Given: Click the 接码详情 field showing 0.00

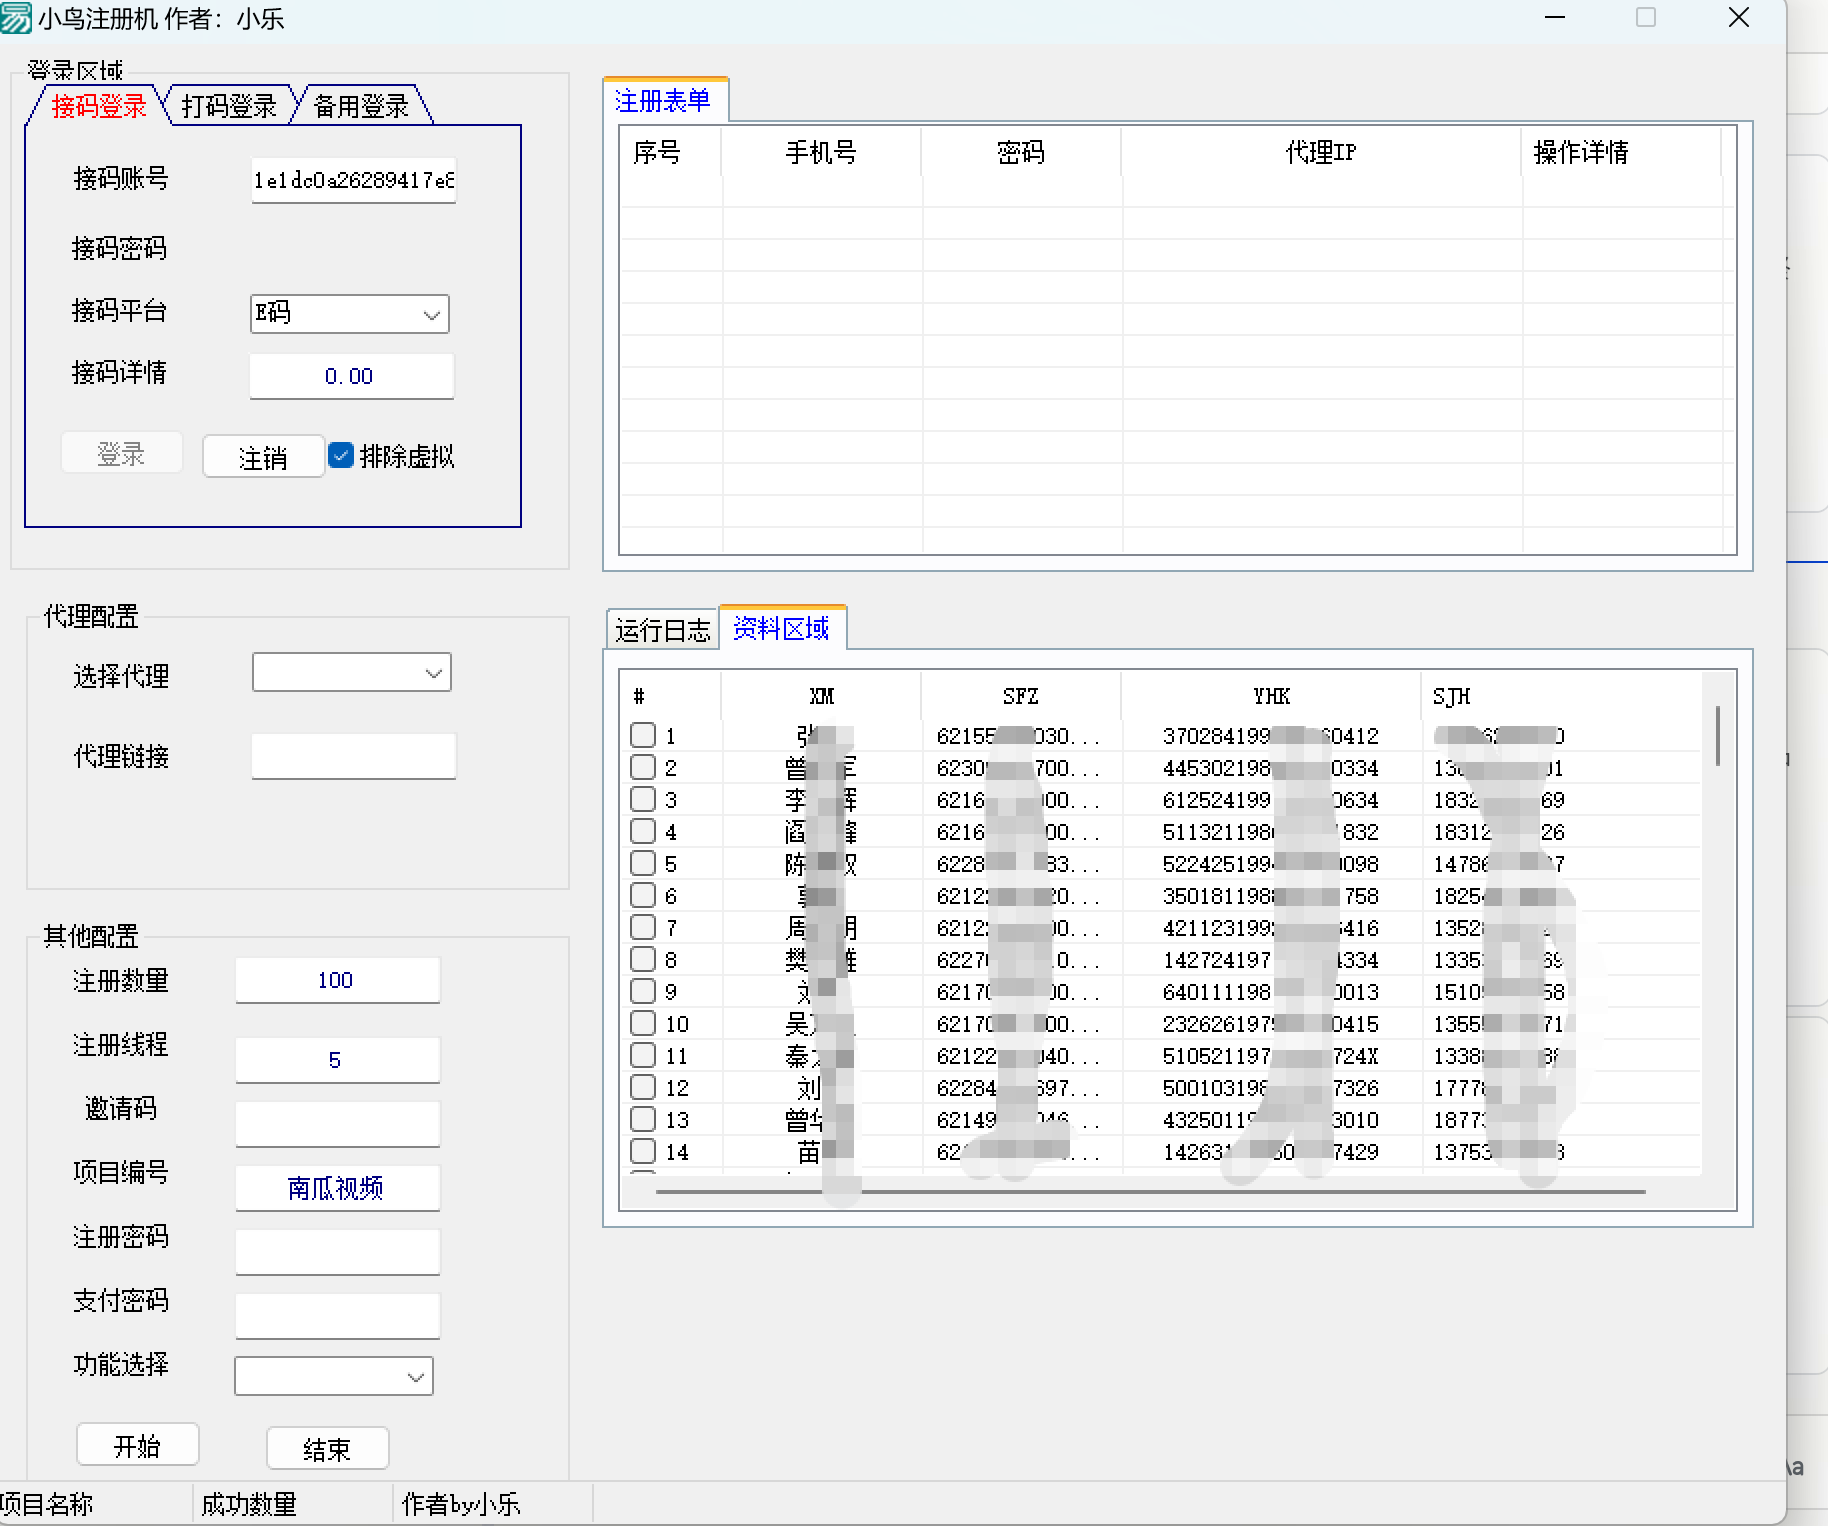Looking at the screenshot, I should [x=351, y=376].
